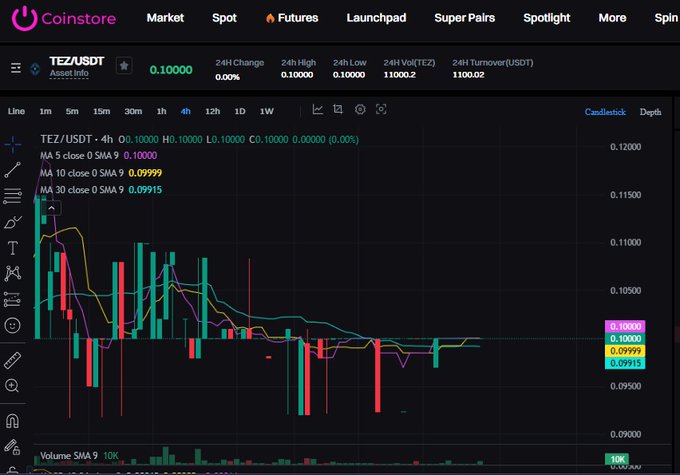Click the chart crop/snapshot tool icon
Screen dimensions: 680x475
point(338,109)
